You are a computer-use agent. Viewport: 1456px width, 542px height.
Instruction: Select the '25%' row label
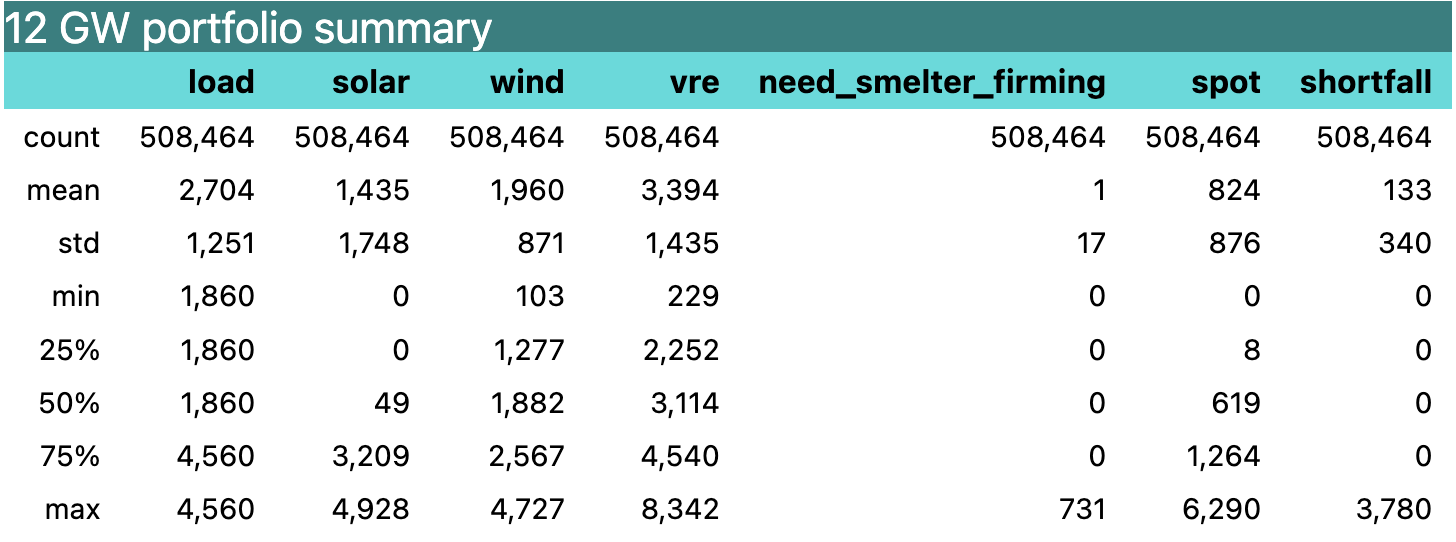pos(70,350)
